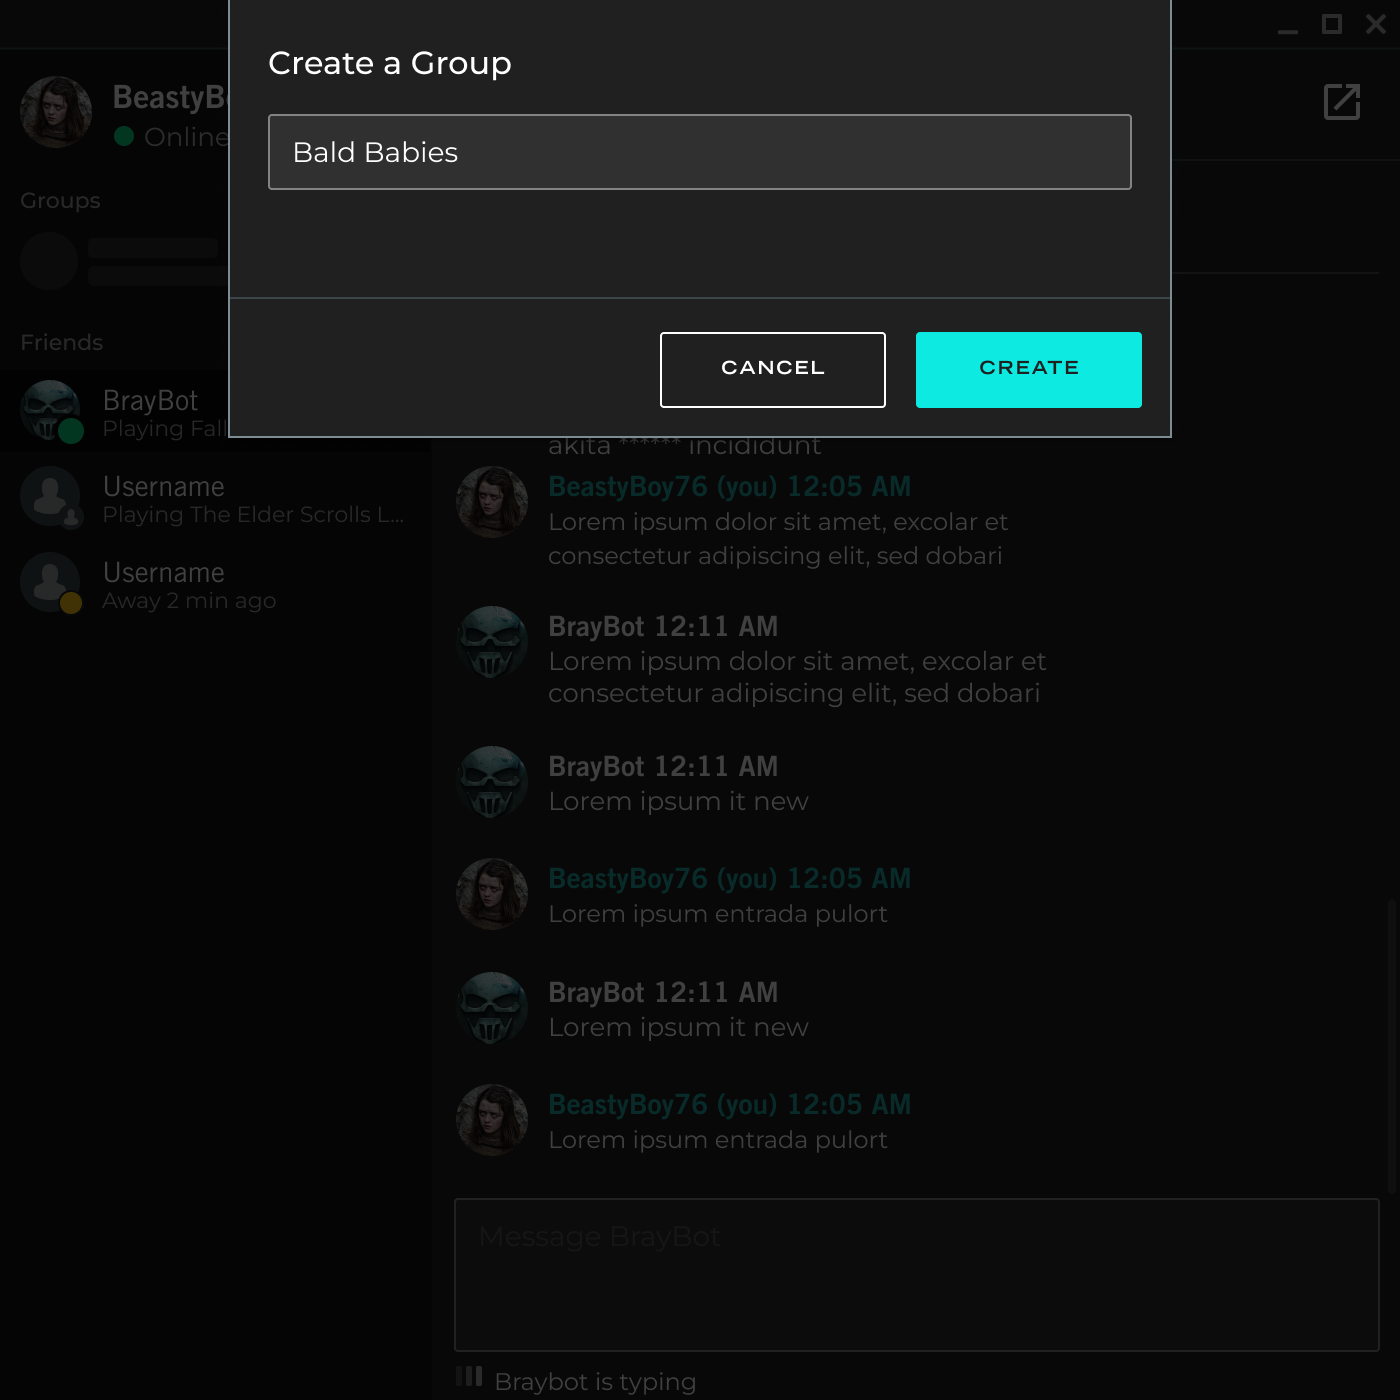The height and width of the screenshot is (1400, 1400).
Task: Open the pop-out chat window icon
Action: tap(1342, 102)
